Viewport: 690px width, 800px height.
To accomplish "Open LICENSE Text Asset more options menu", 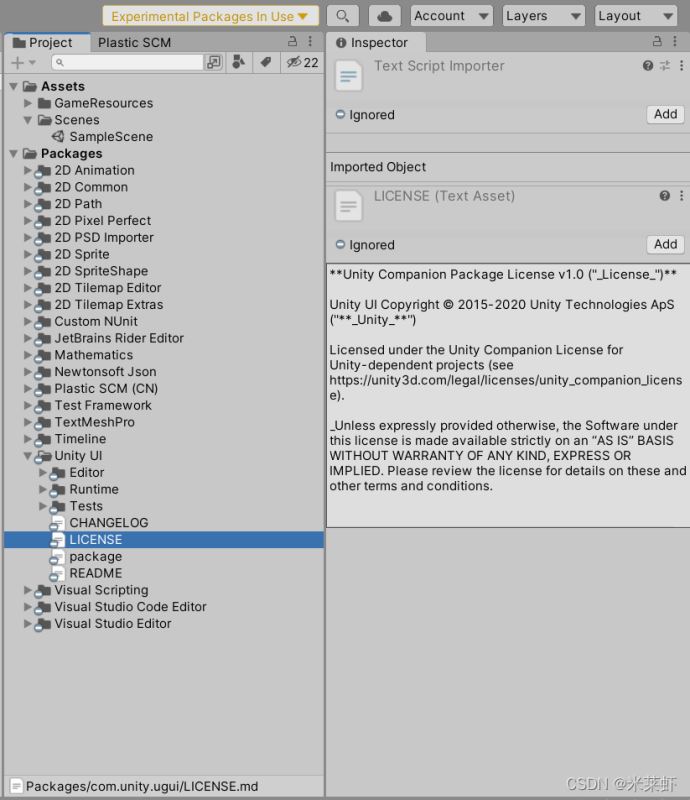I will [681, 195].
